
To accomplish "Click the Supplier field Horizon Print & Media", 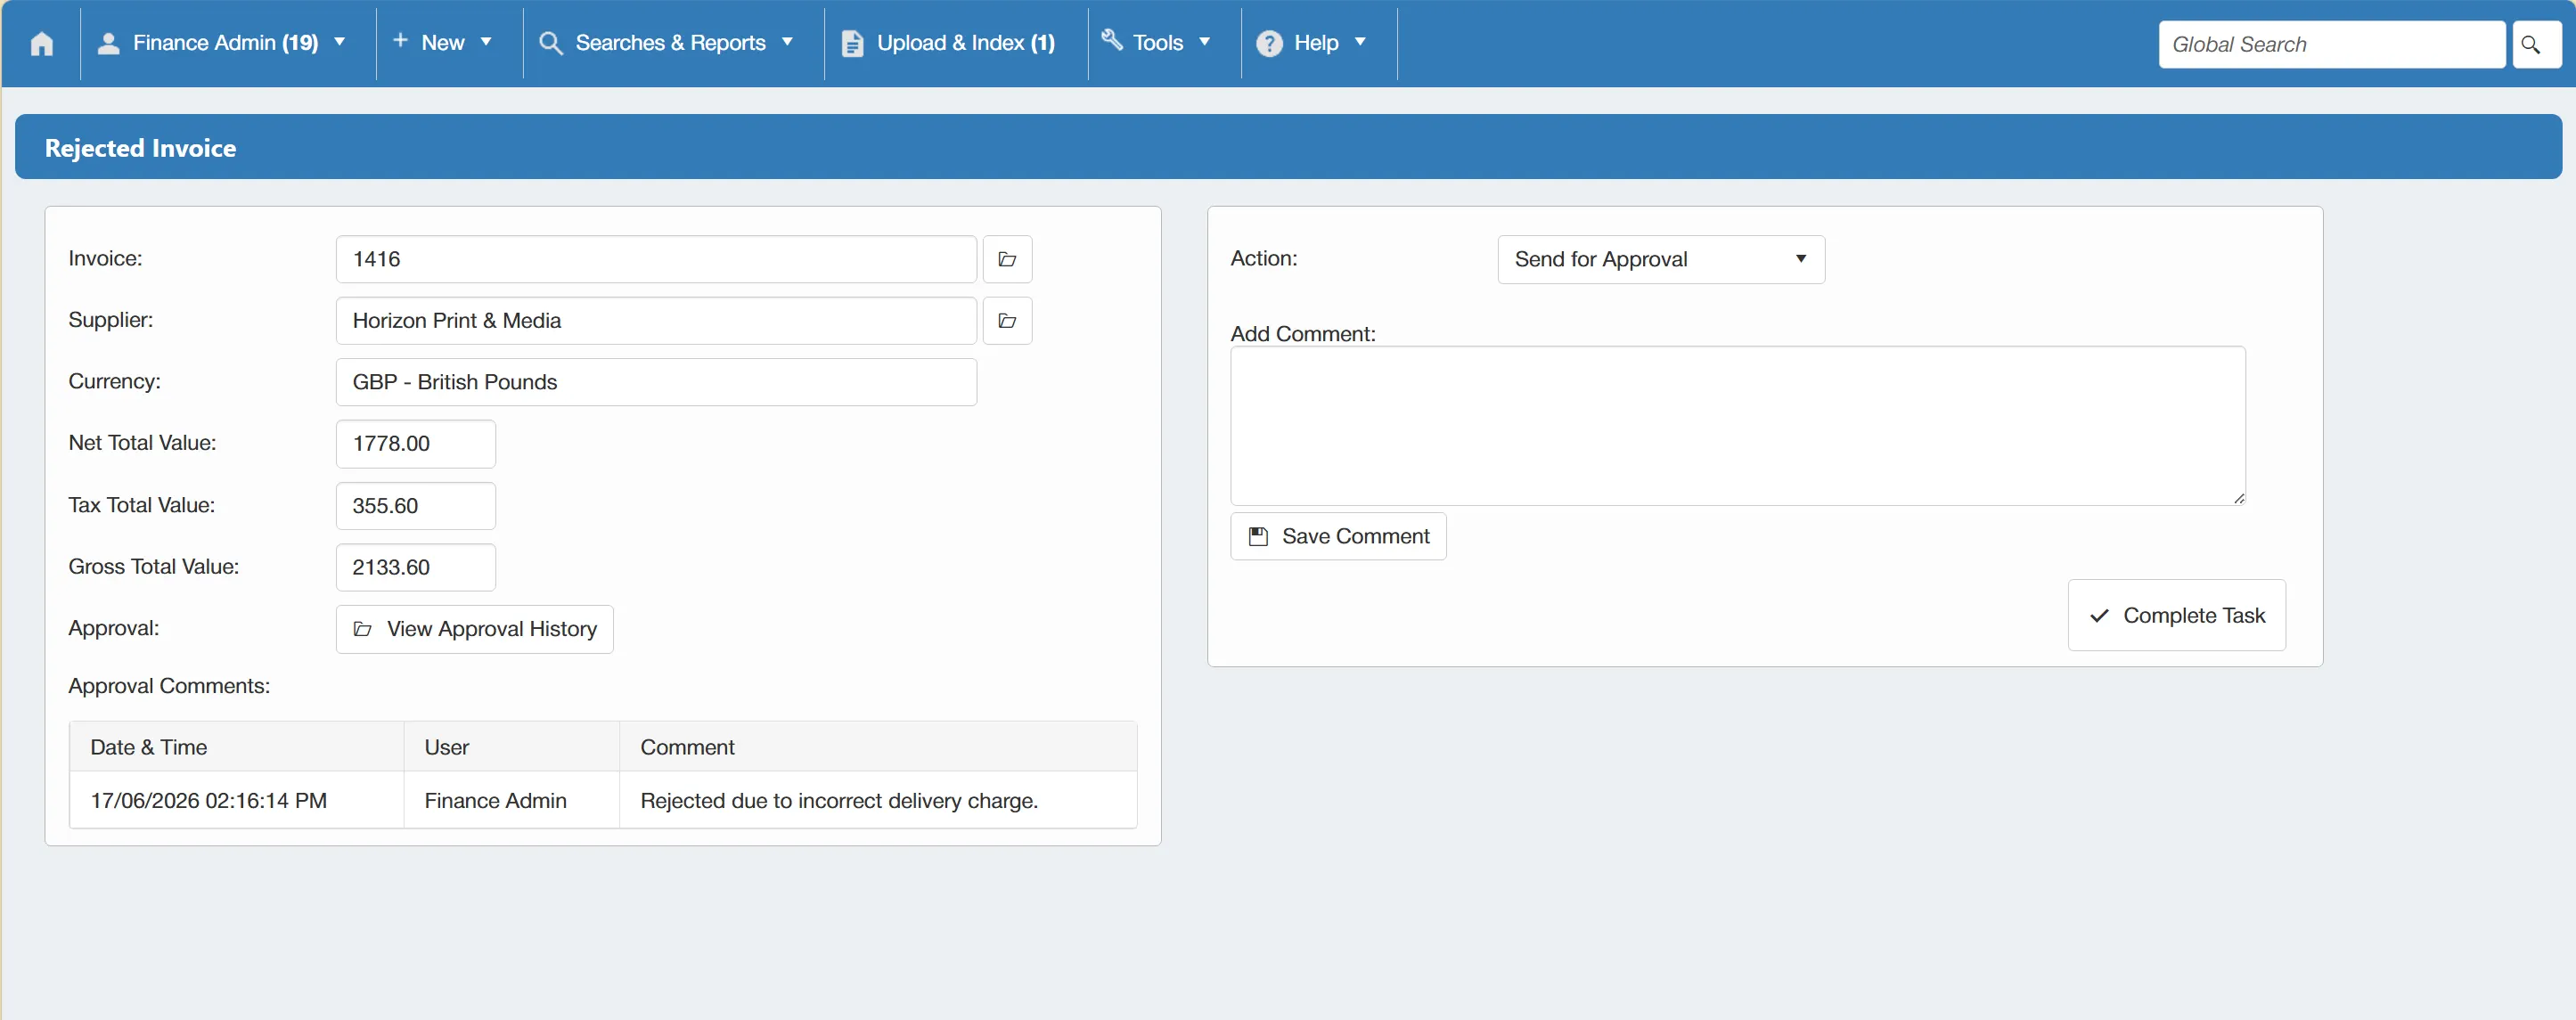I will 656,321.
